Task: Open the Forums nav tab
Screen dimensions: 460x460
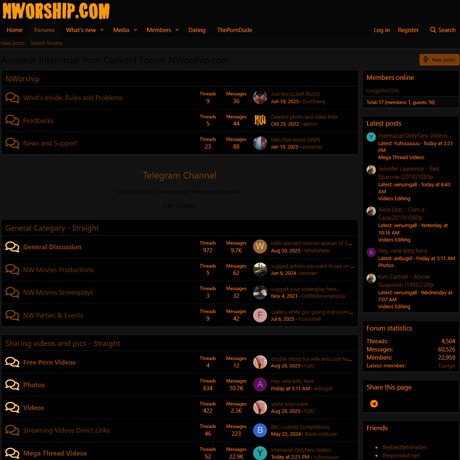Action: point(44,30)
